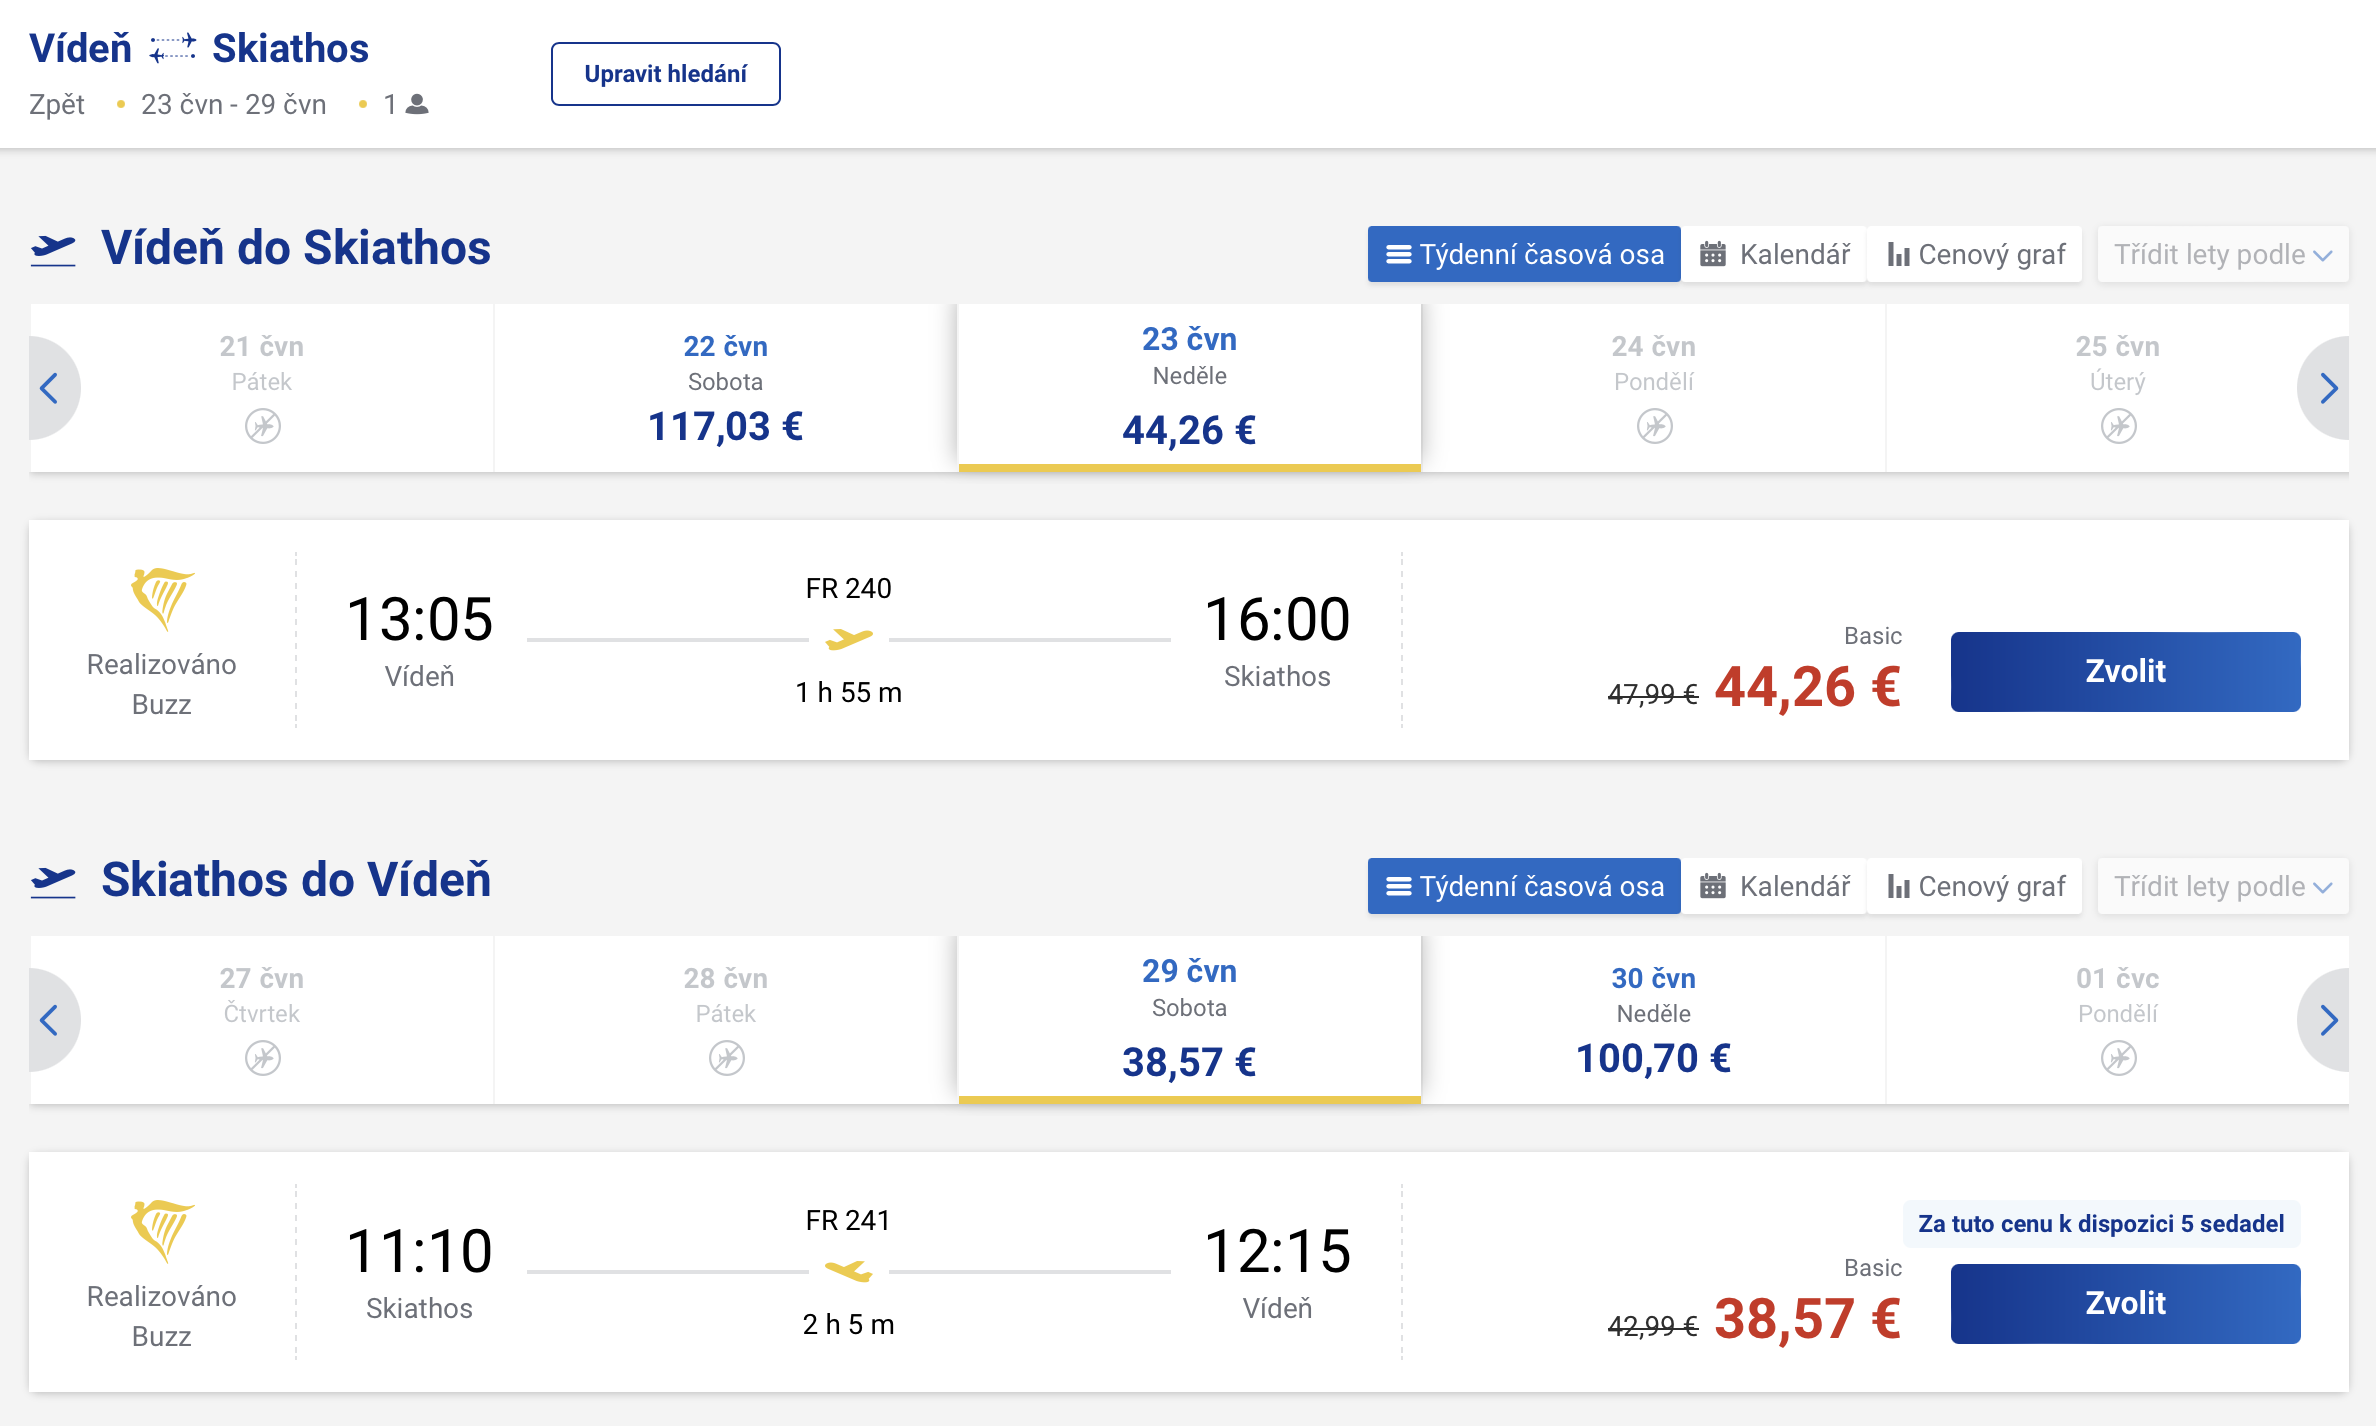Click the round-trip arrows icon between Vídeň and Skiathos
Image resolution: width=2376 pixels, height=1426 pixels.
click(172, 48)
